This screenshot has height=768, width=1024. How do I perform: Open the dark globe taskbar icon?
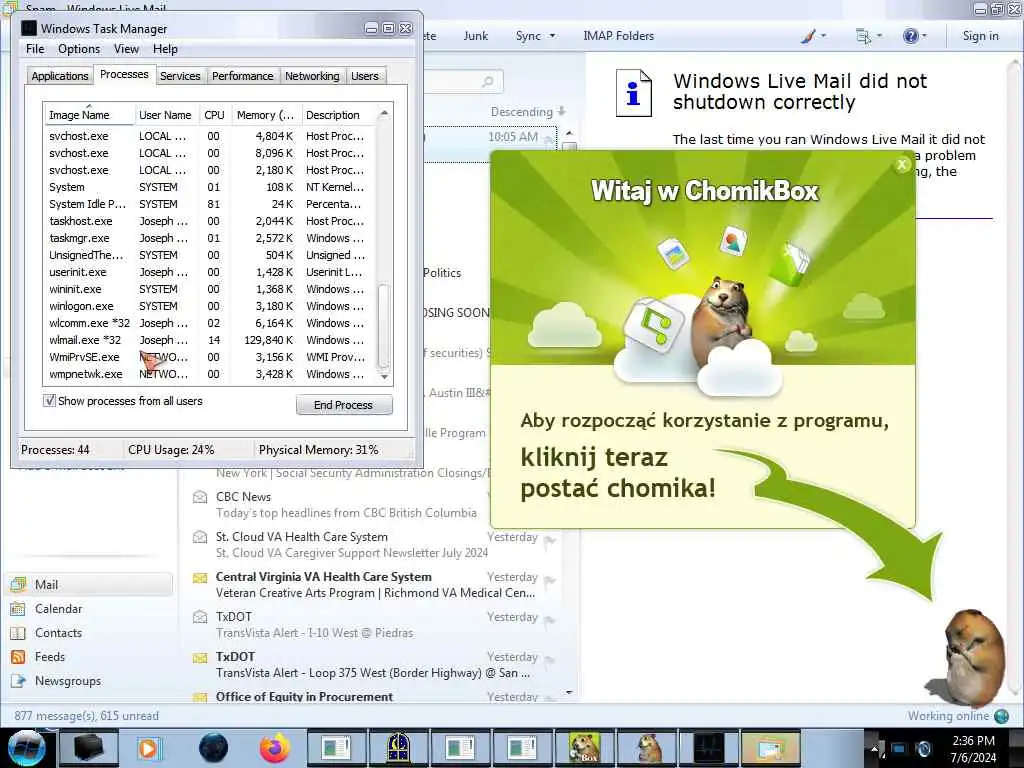tap(213, 748)
